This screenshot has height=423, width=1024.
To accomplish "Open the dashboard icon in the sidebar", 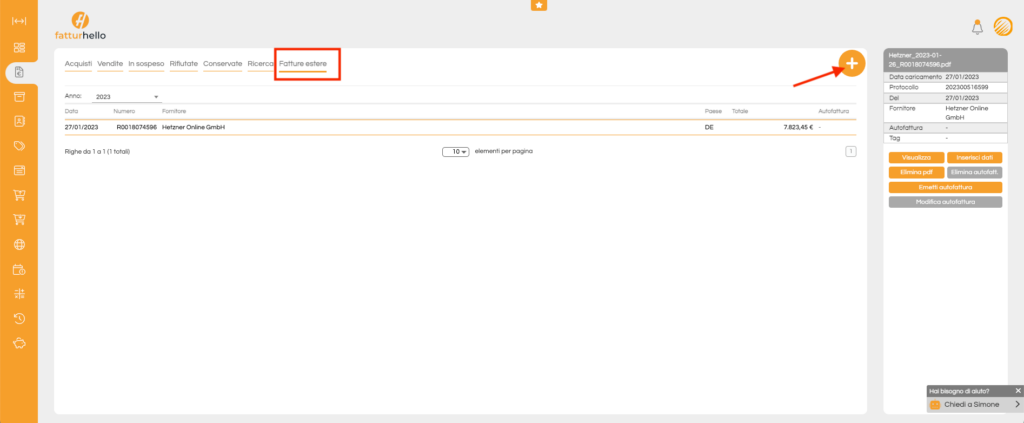I will click(19, 47).
